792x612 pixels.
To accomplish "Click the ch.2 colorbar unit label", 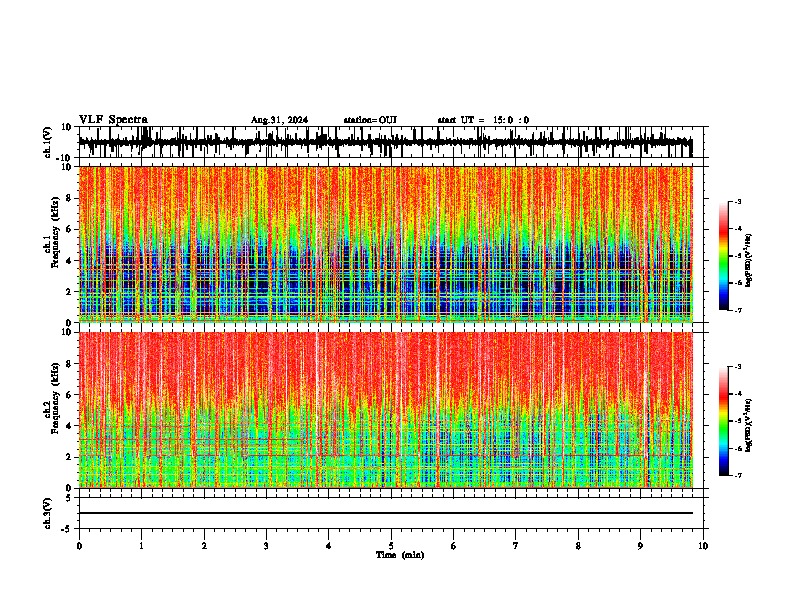I will 748,425.
